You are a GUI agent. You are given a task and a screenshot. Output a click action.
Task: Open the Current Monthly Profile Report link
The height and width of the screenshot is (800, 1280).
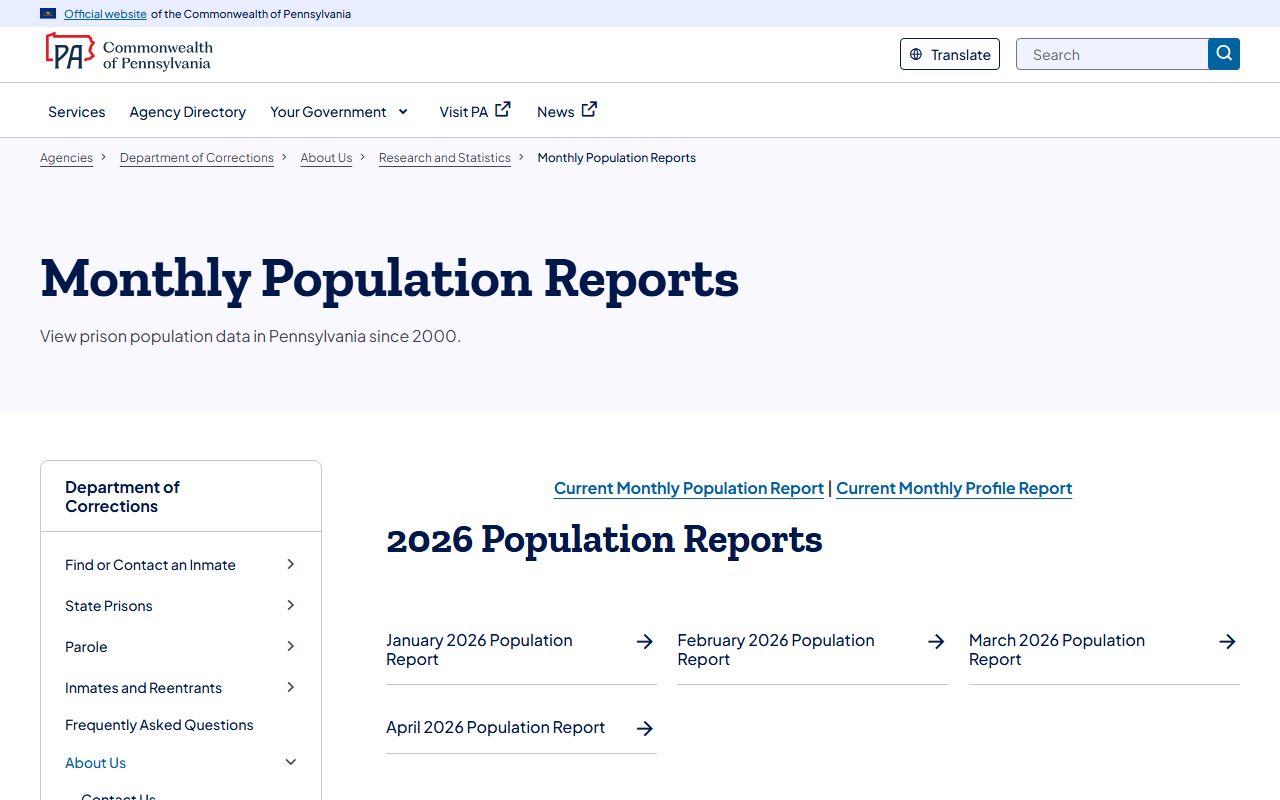[x=954, y=488]
